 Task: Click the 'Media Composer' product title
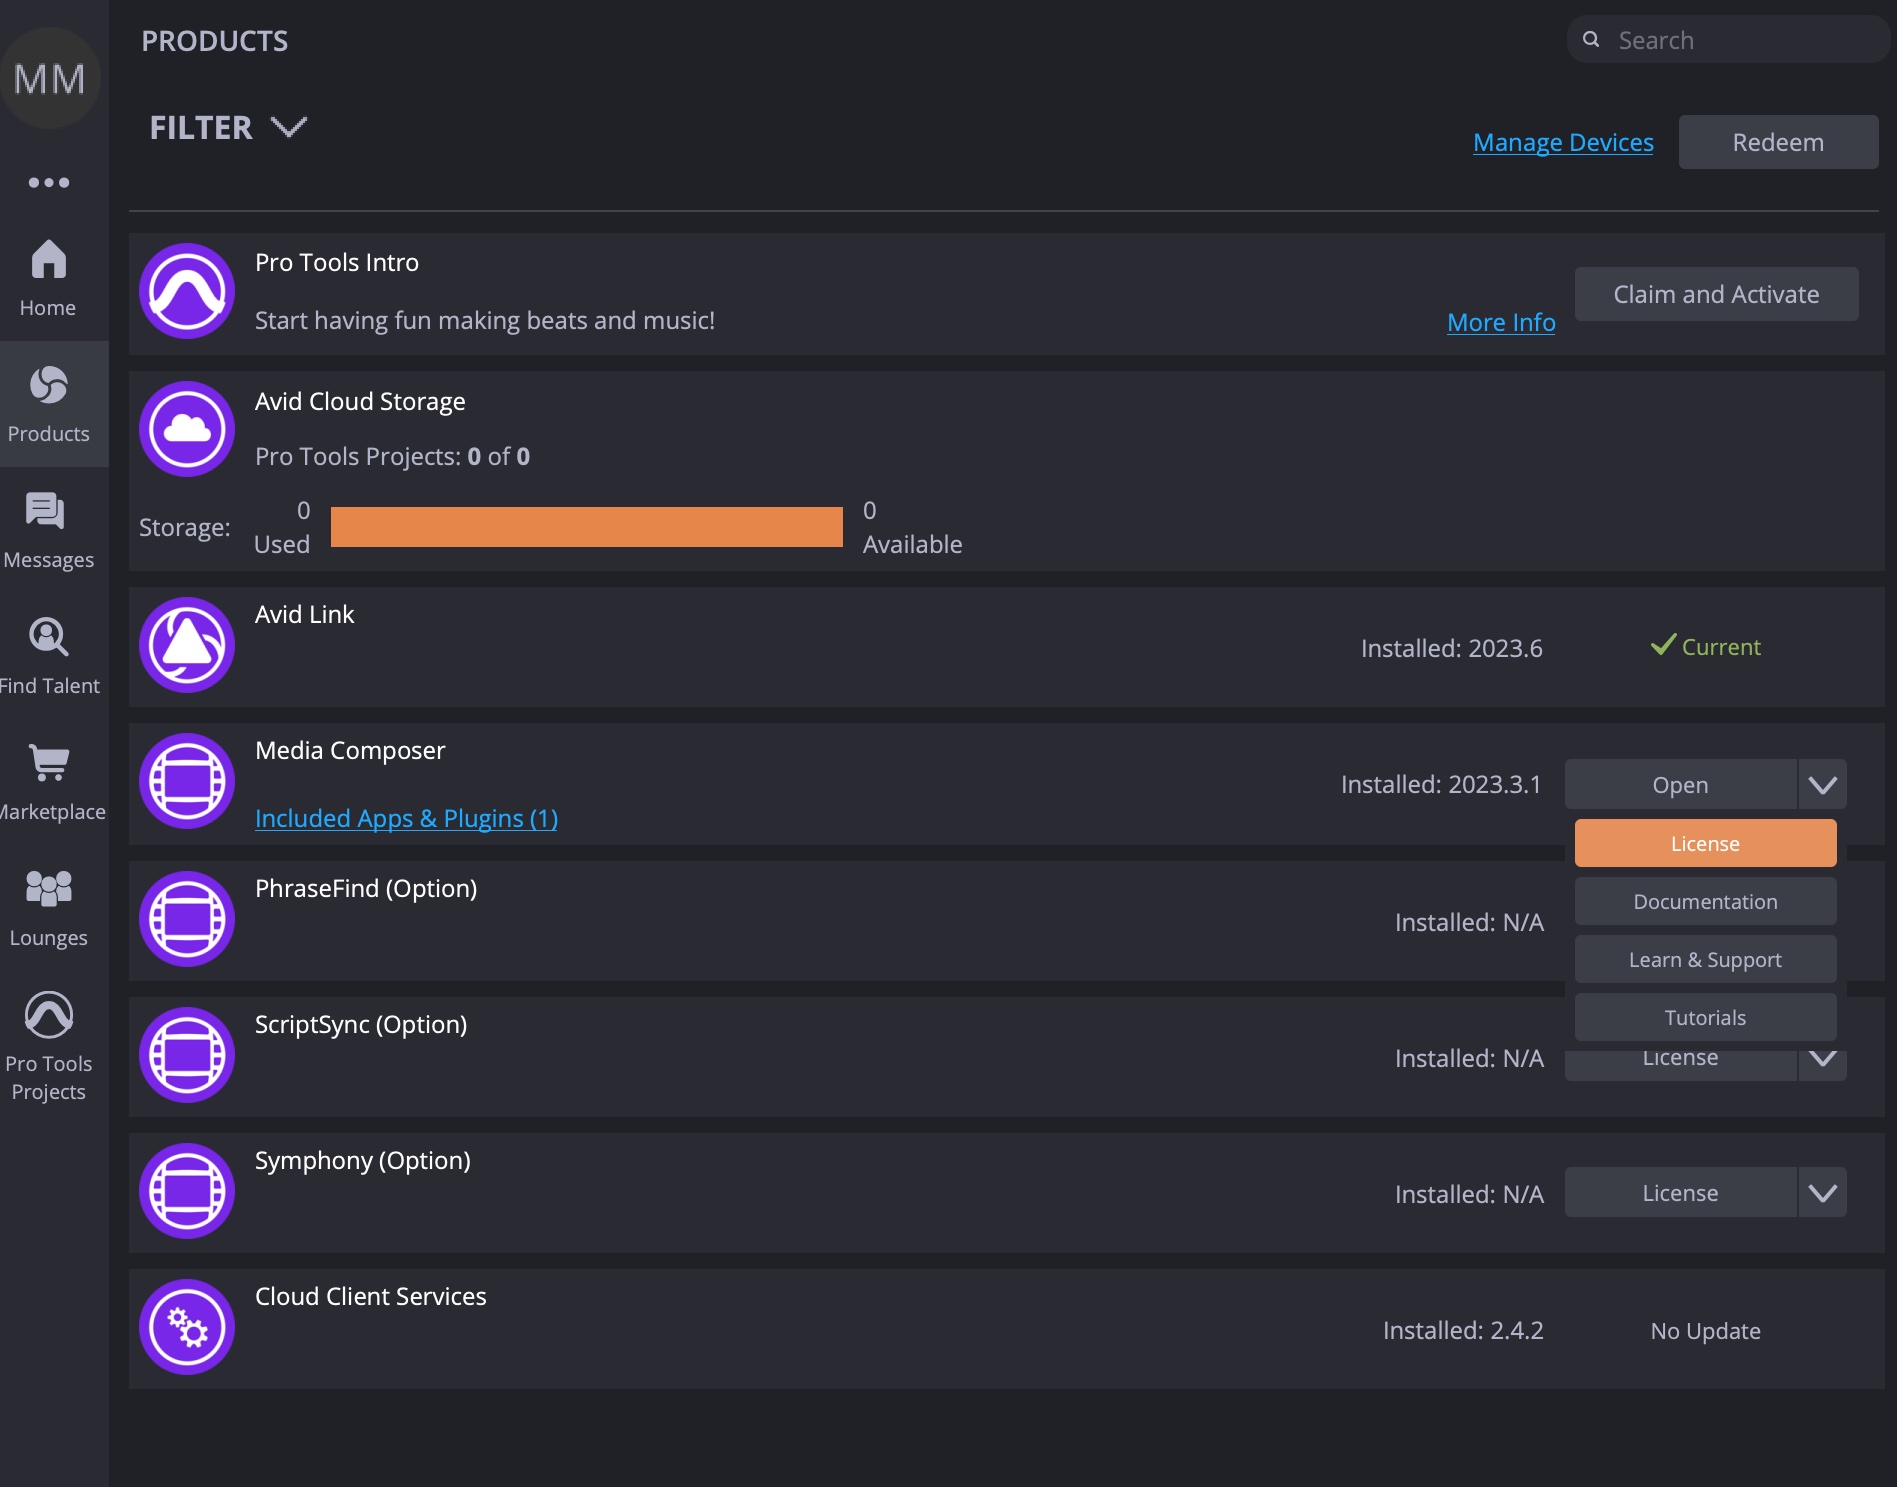pyautogui.click(x=350, y=750)
